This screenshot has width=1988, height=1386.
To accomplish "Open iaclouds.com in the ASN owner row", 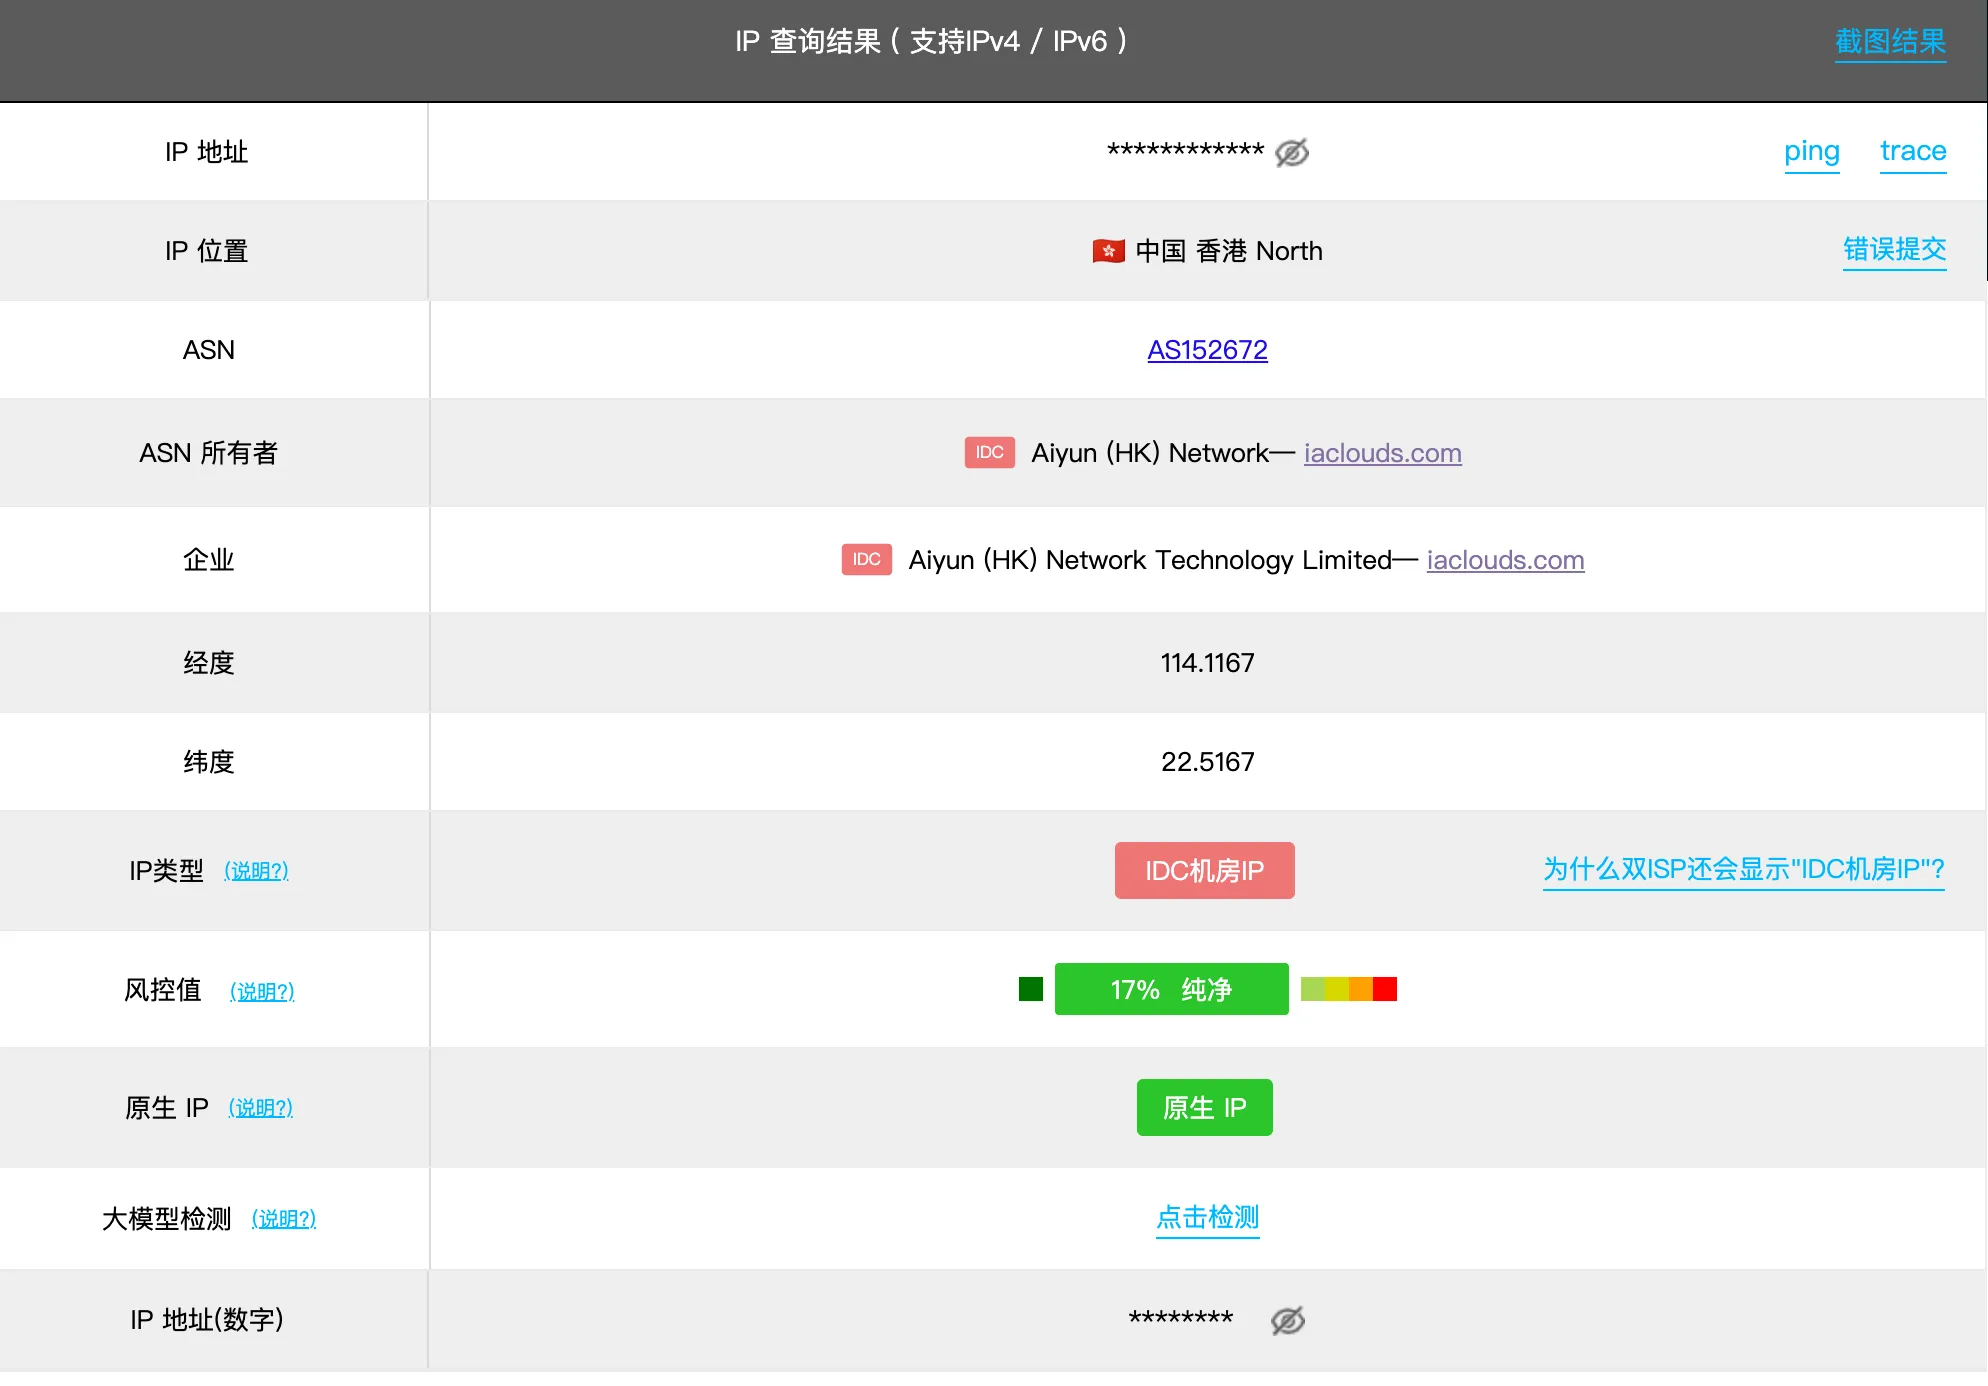I will [1382, 453].
